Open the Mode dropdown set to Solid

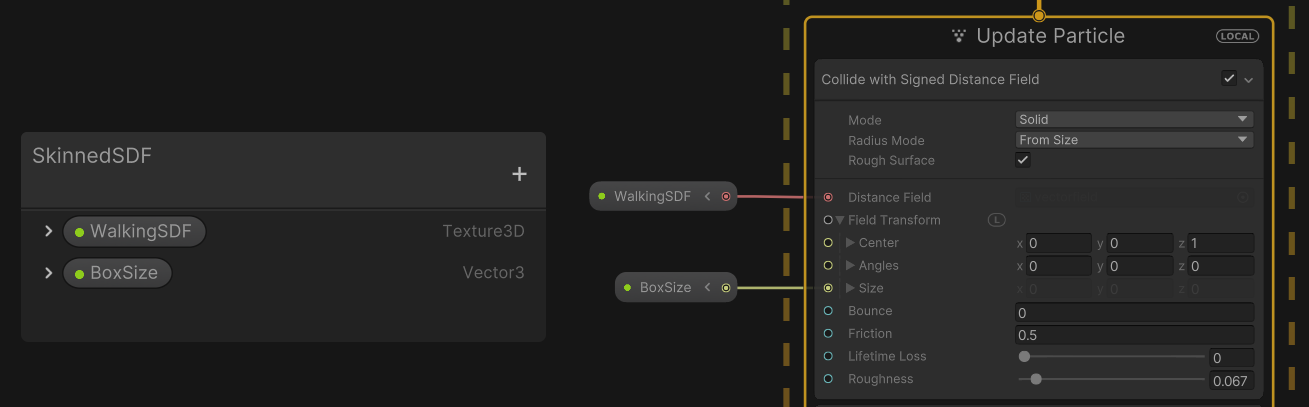[1134, 119]
